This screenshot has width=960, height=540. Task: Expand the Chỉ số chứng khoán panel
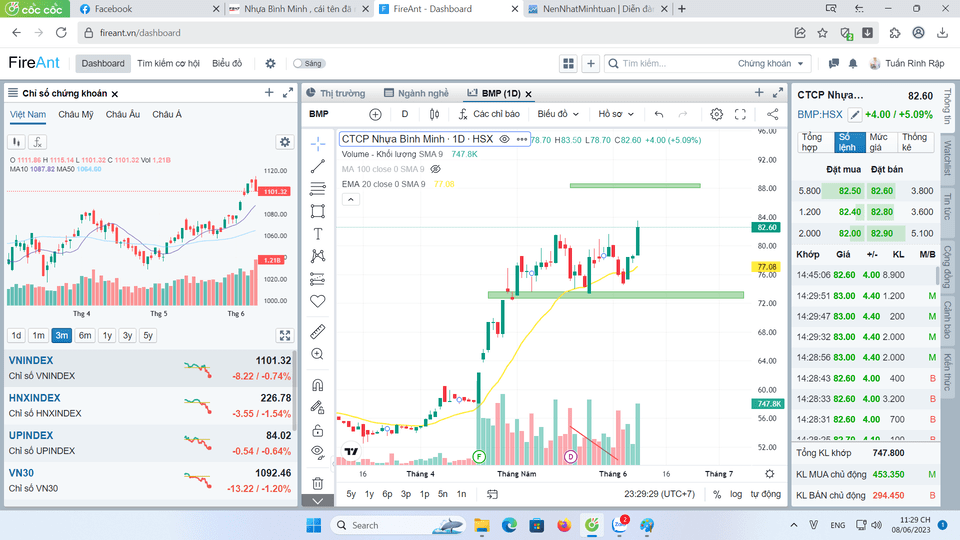[x=288, y=93]
